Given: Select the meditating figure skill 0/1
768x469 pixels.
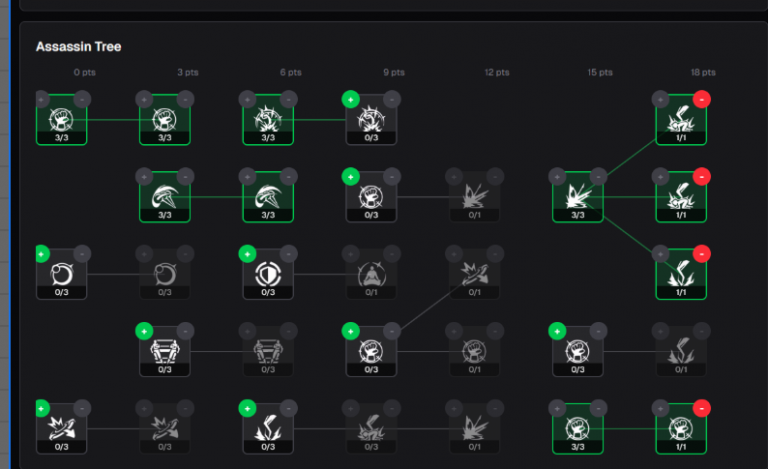Looking at the screenshot, I should [371, 274].
